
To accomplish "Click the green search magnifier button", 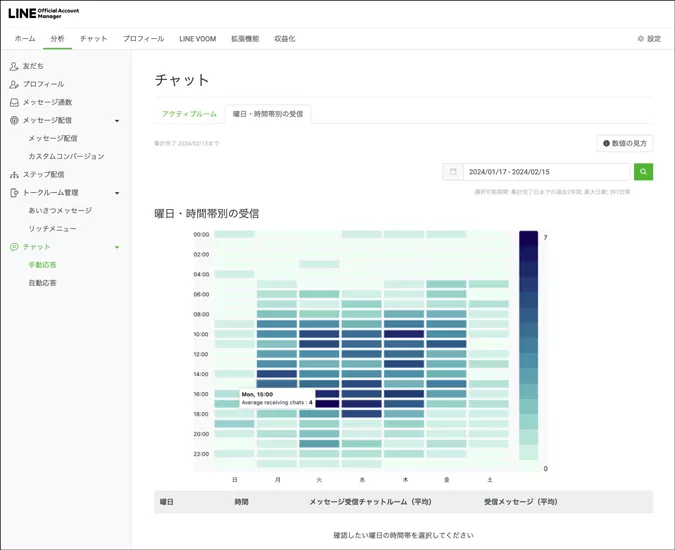I will [x=643, y=172].
